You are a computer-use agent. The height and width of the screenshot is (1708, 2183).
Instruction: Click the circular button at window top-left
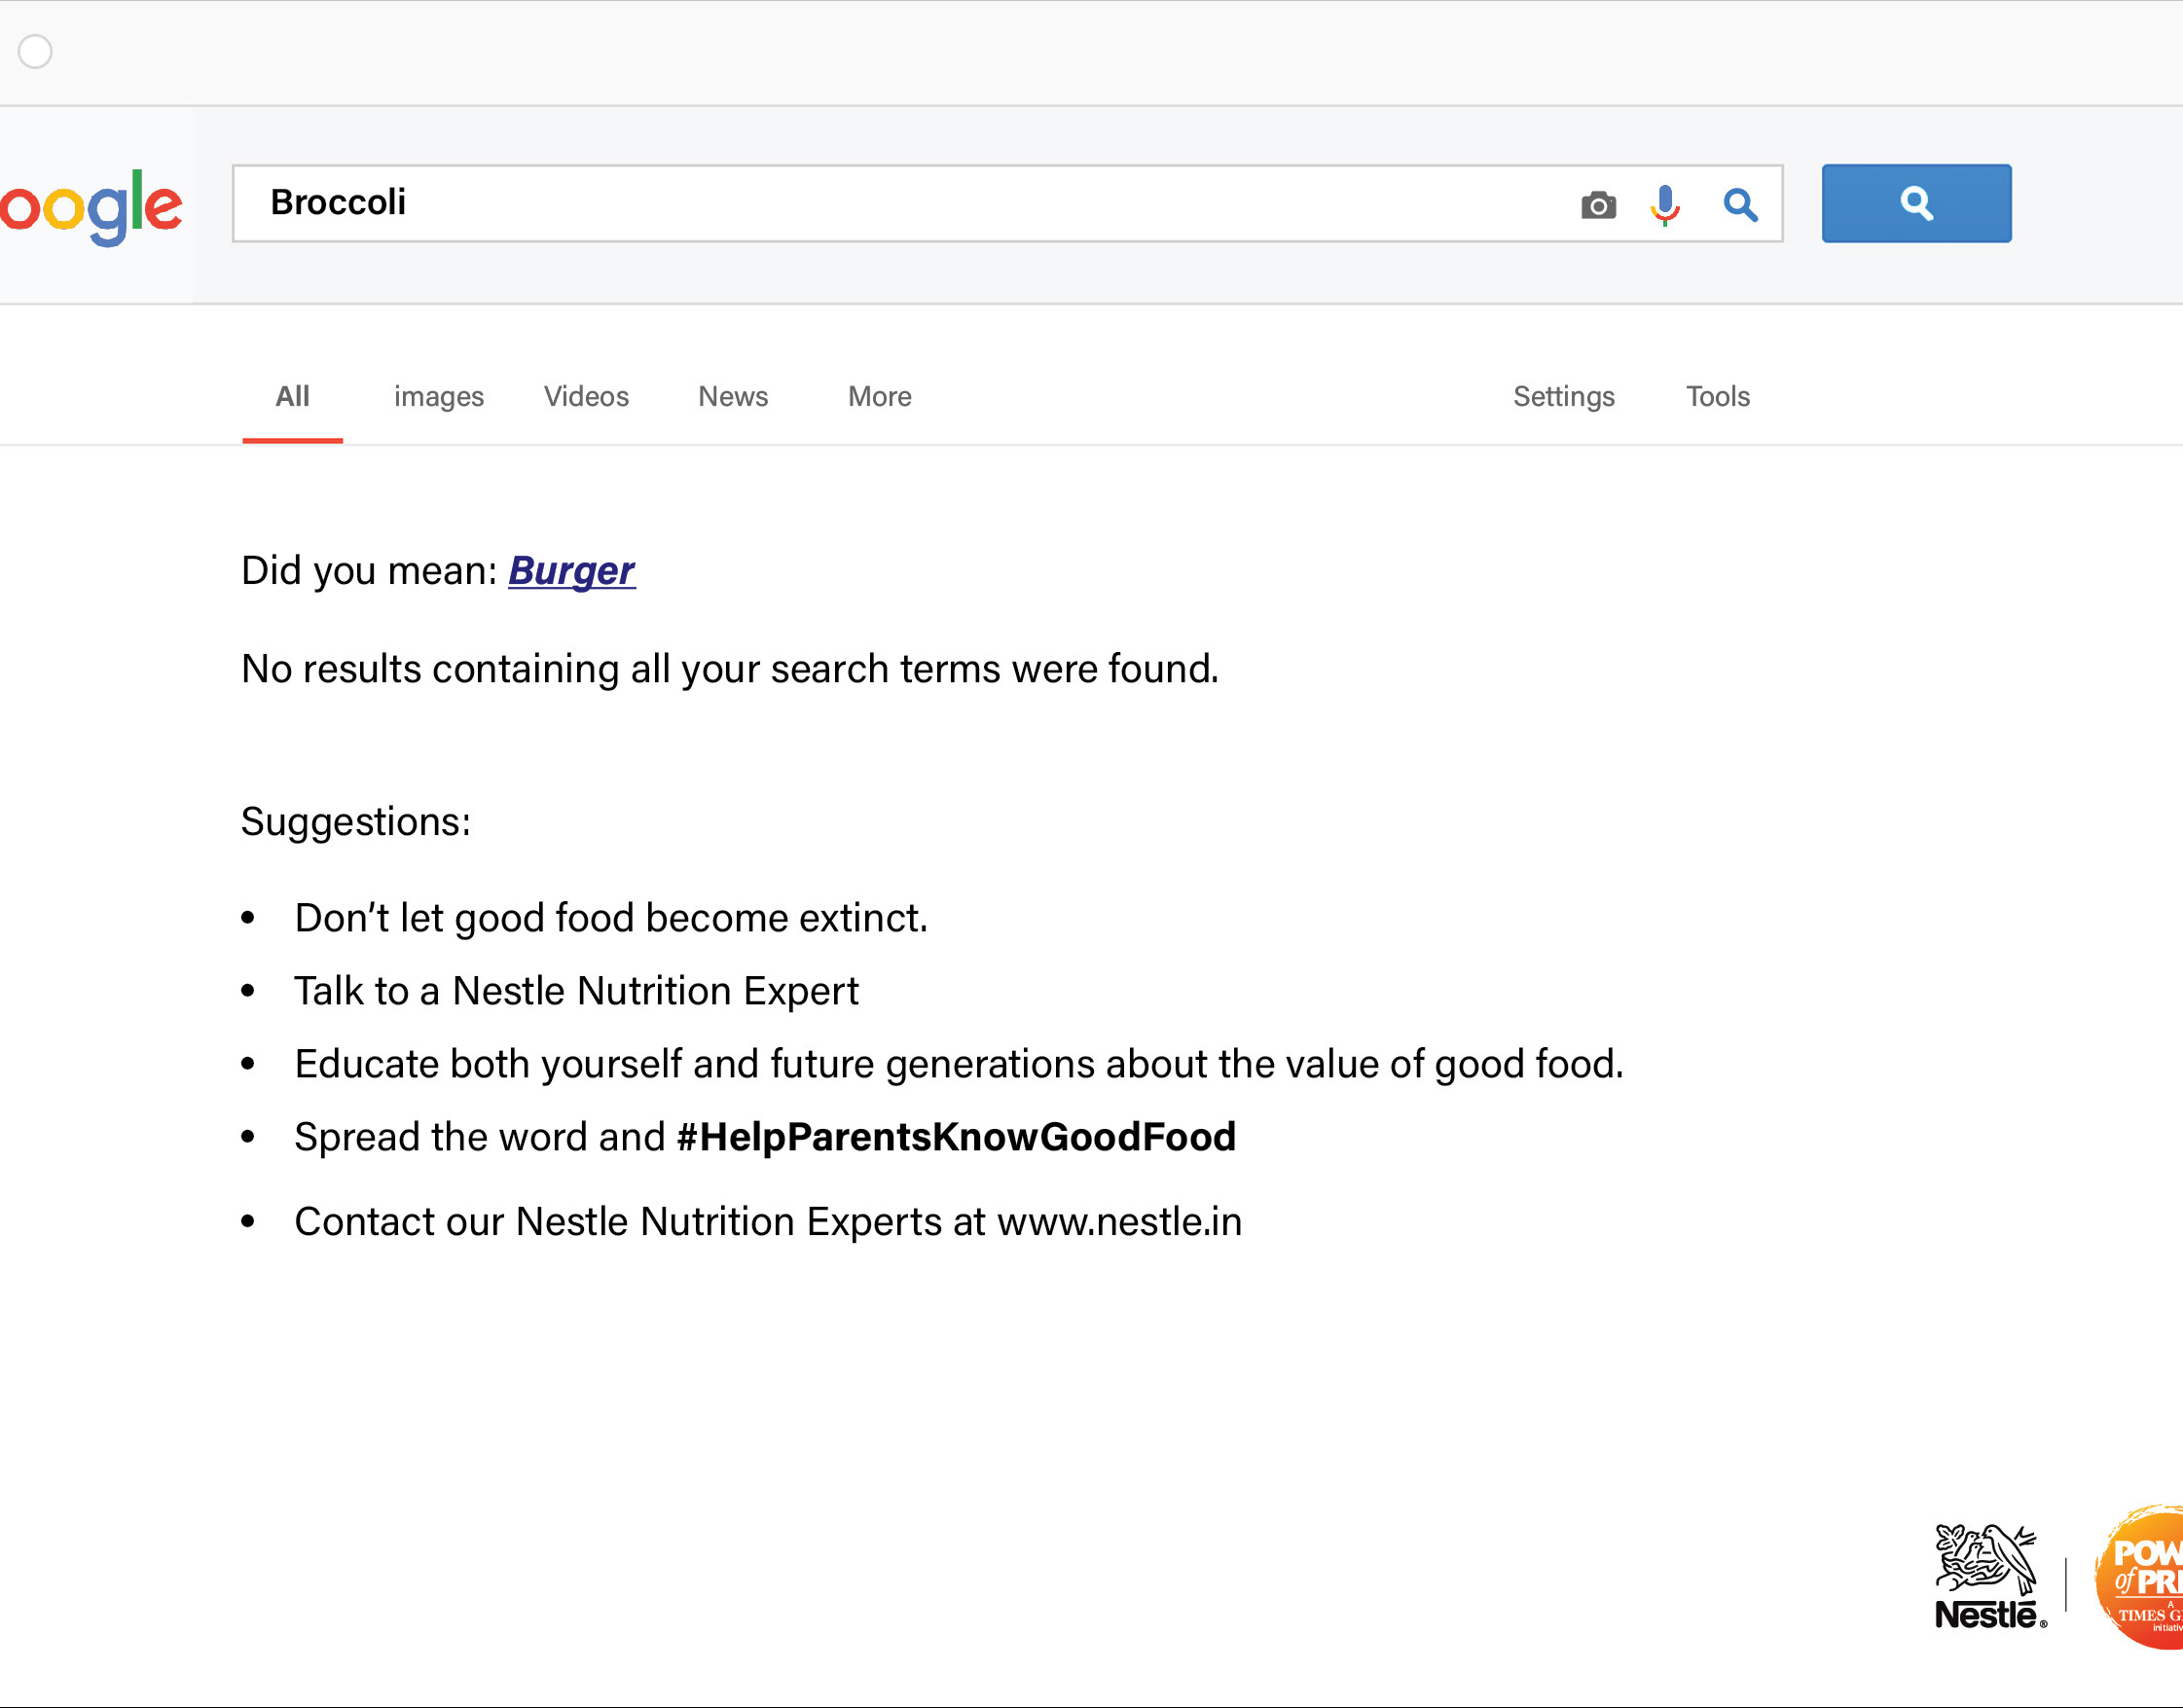pyautogui.click(x=35, y=51)
